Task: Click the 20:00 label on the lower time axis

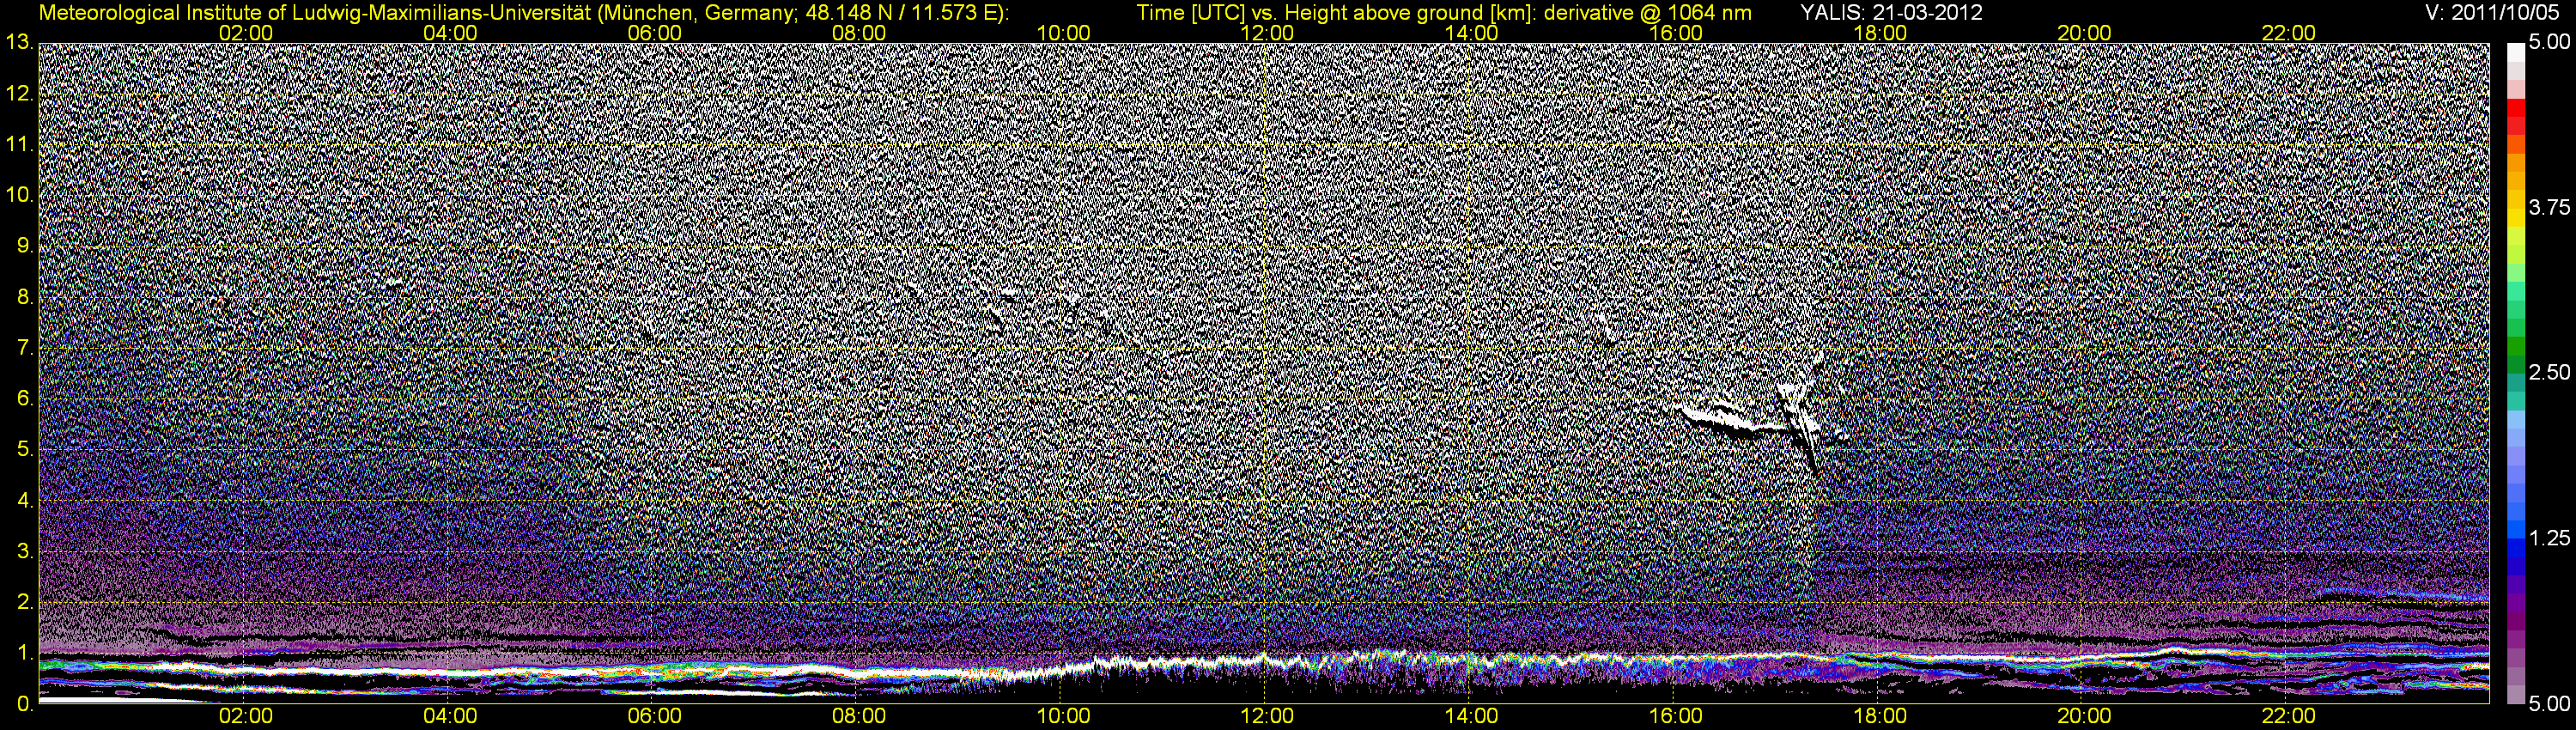Action: (x=2084, y=716)
